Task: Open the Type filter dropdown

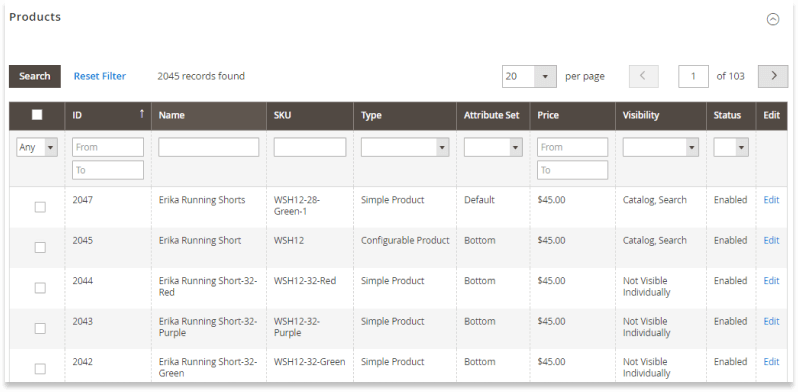Action: [405, 147]
